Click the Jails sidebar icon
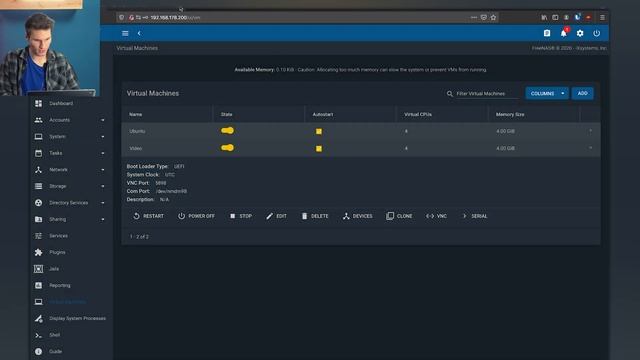This screenshot has height=360, width=640. [x=38, y=269]
